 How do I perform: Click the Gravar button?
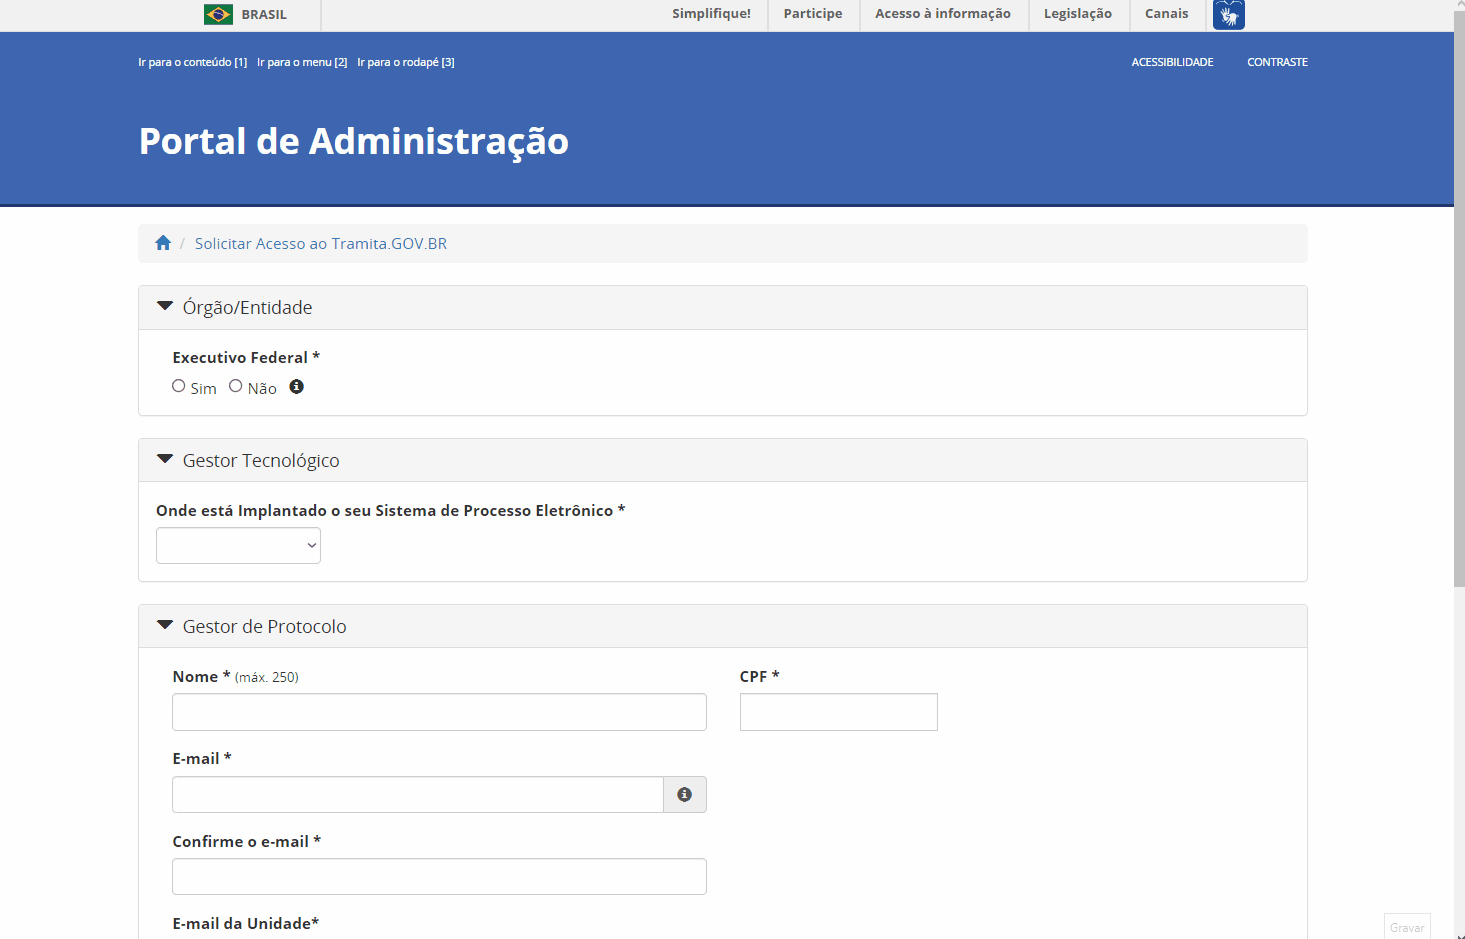[x=1407, y=927]
